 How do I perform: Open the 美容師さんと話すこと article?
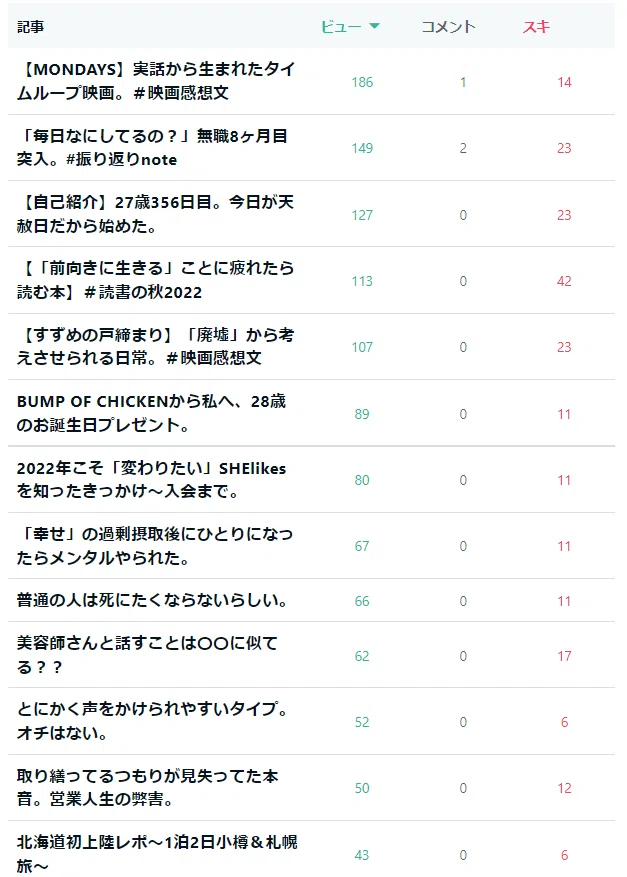[147, 655]
